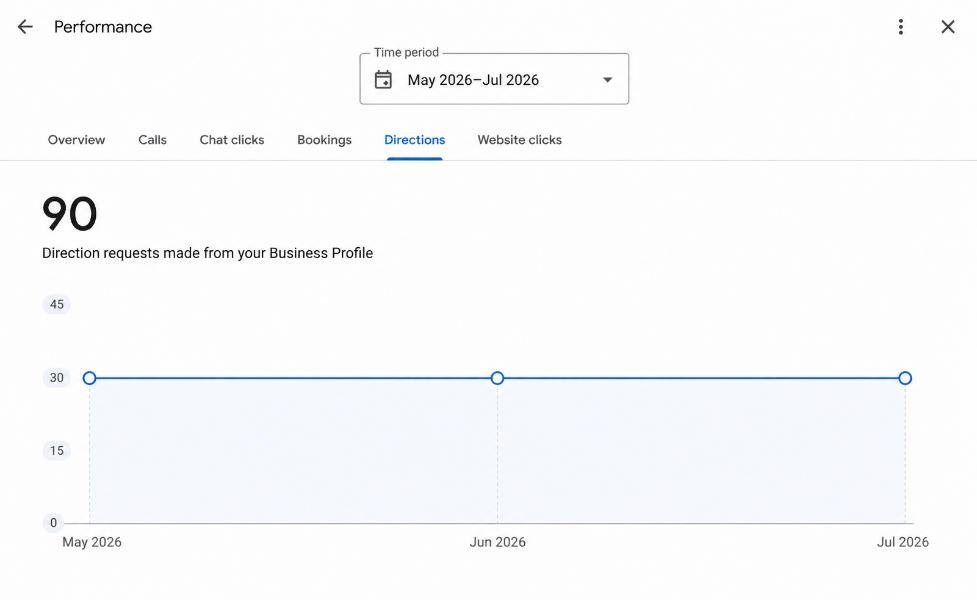Switch to the Chat clicks tab
The width and height of the screenshot is (977, 600).
click(x=232, y=140)
